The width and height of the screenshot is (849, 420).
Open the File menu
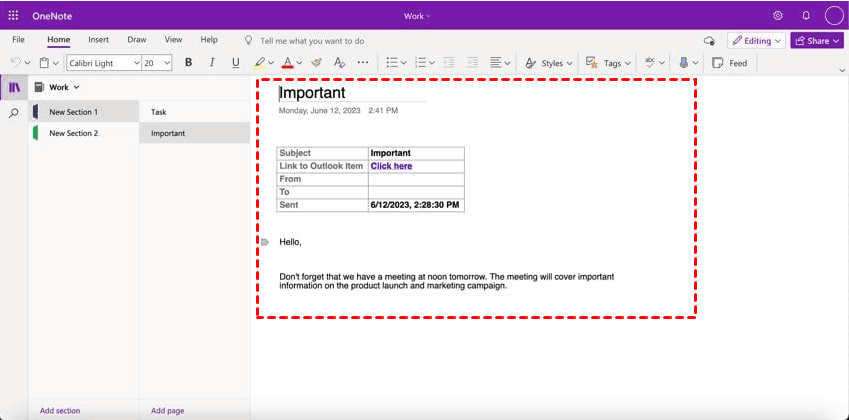18,40
